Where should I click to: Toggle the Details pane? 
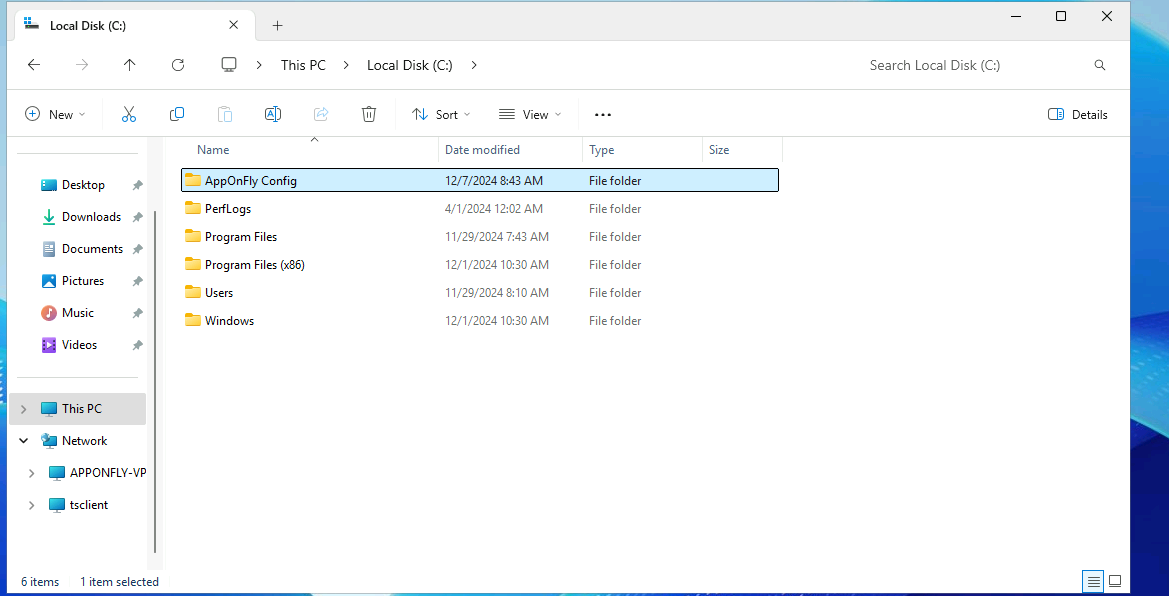tap(1078, 115)
